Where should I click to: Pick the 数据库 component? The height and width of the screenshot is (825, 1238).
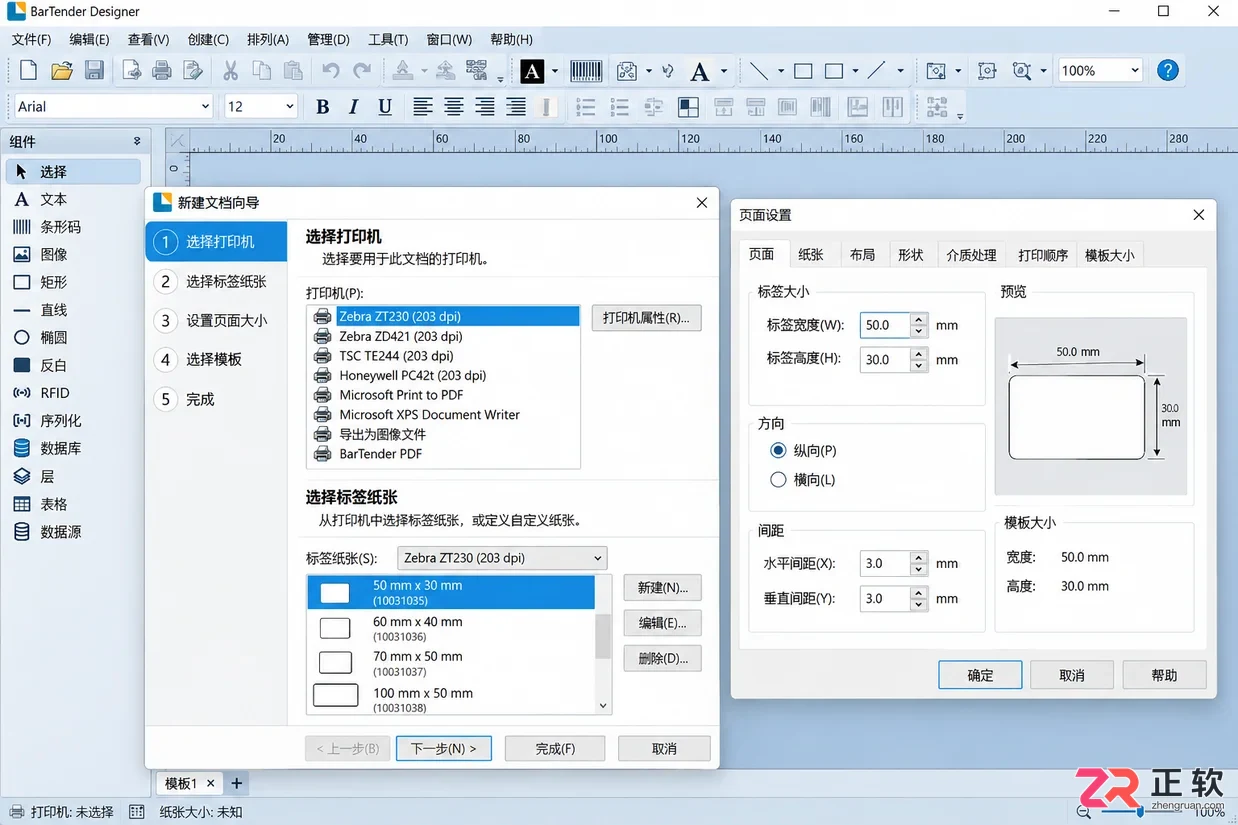click(73, 449)
